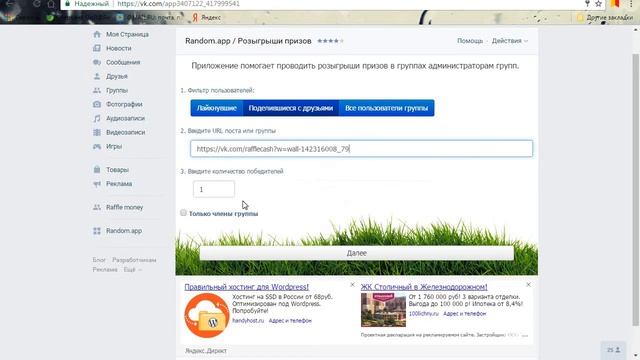Click the Разработчикам footer link
Viewport: 640px width, 360px height.
(x=134, y=260)
